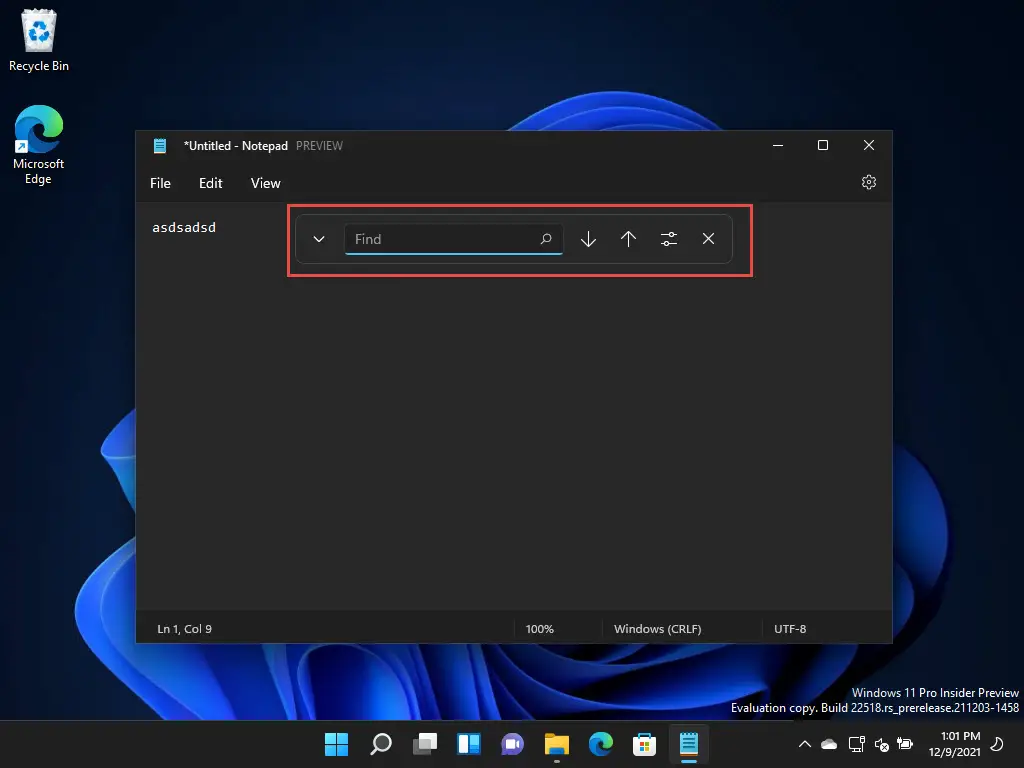
Task: Close the Find bar
Action: tap(708, 239)
